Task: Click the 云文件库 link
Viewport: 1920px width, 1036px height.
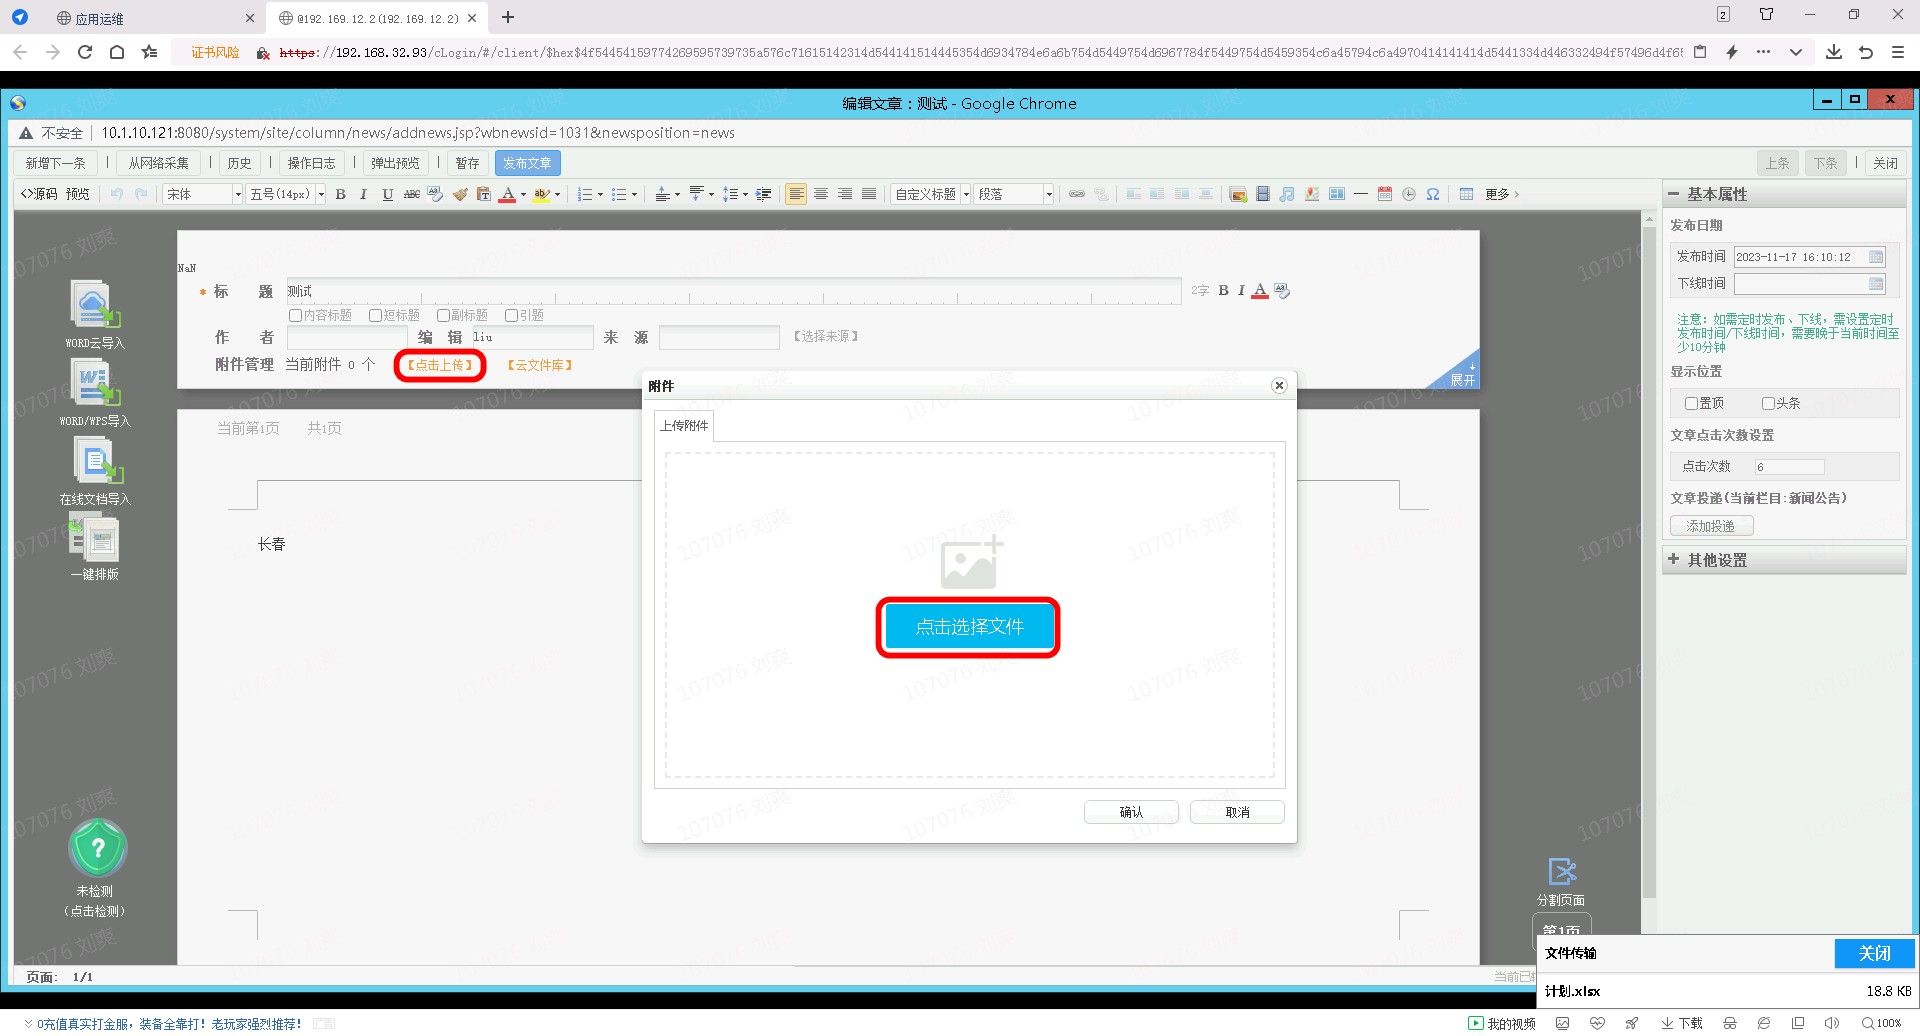Action: (540, 365)
